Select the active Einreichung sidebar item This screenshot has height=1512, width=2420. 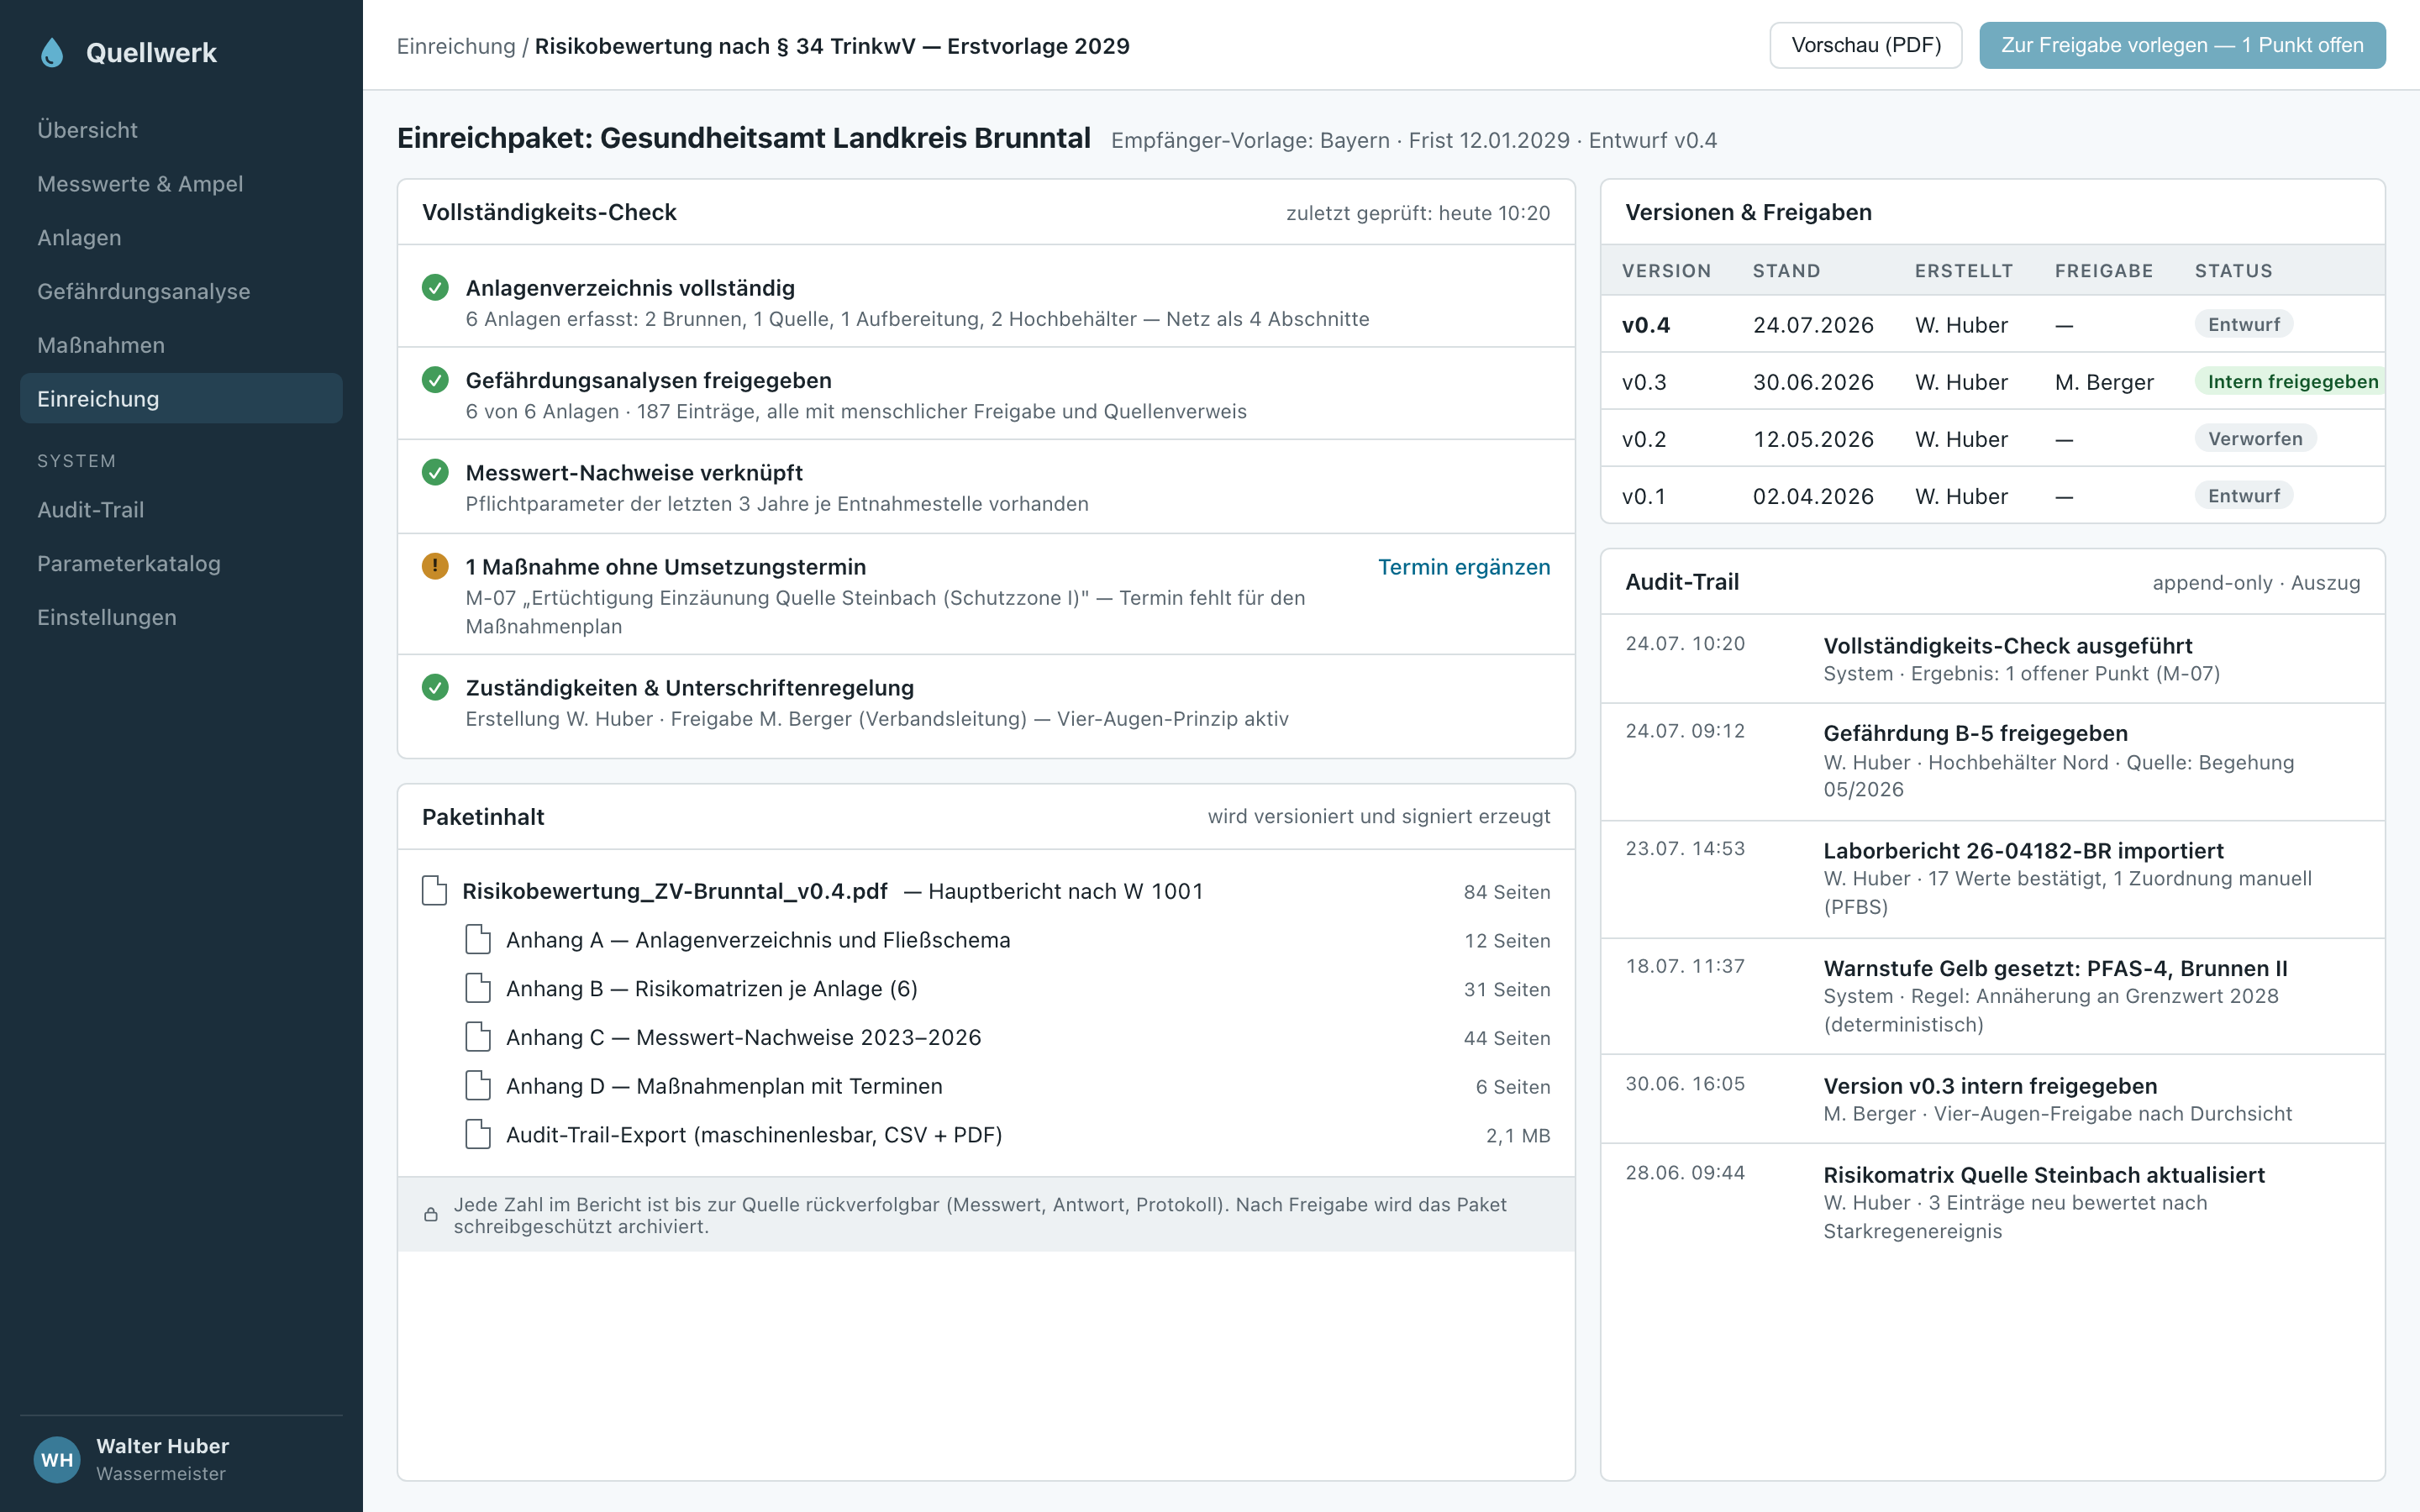(181, 398)
